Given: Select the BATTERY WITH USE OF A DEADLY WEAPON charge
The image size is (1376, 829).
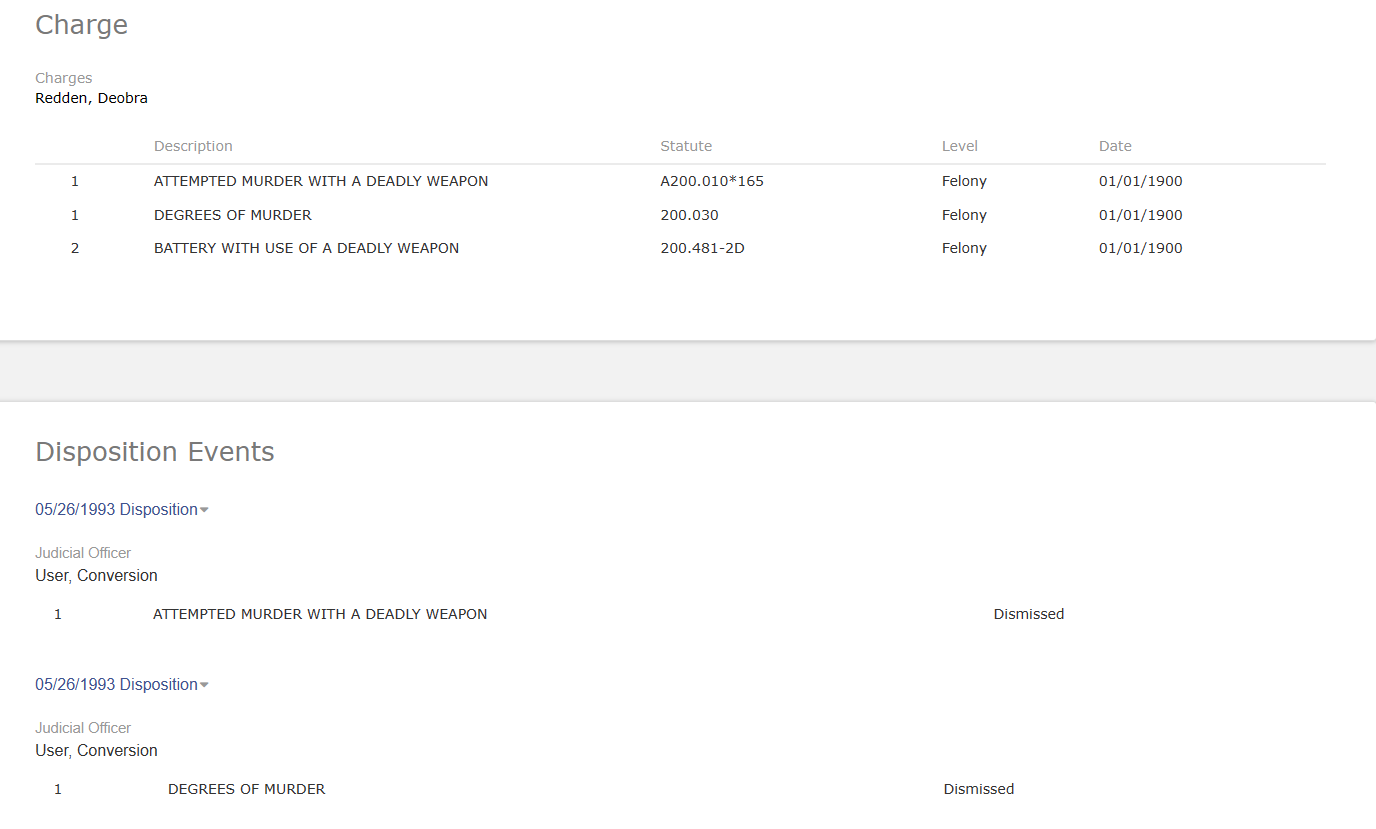Looking at the screenshot, I should pyautogui.click(x=306, y=248).
